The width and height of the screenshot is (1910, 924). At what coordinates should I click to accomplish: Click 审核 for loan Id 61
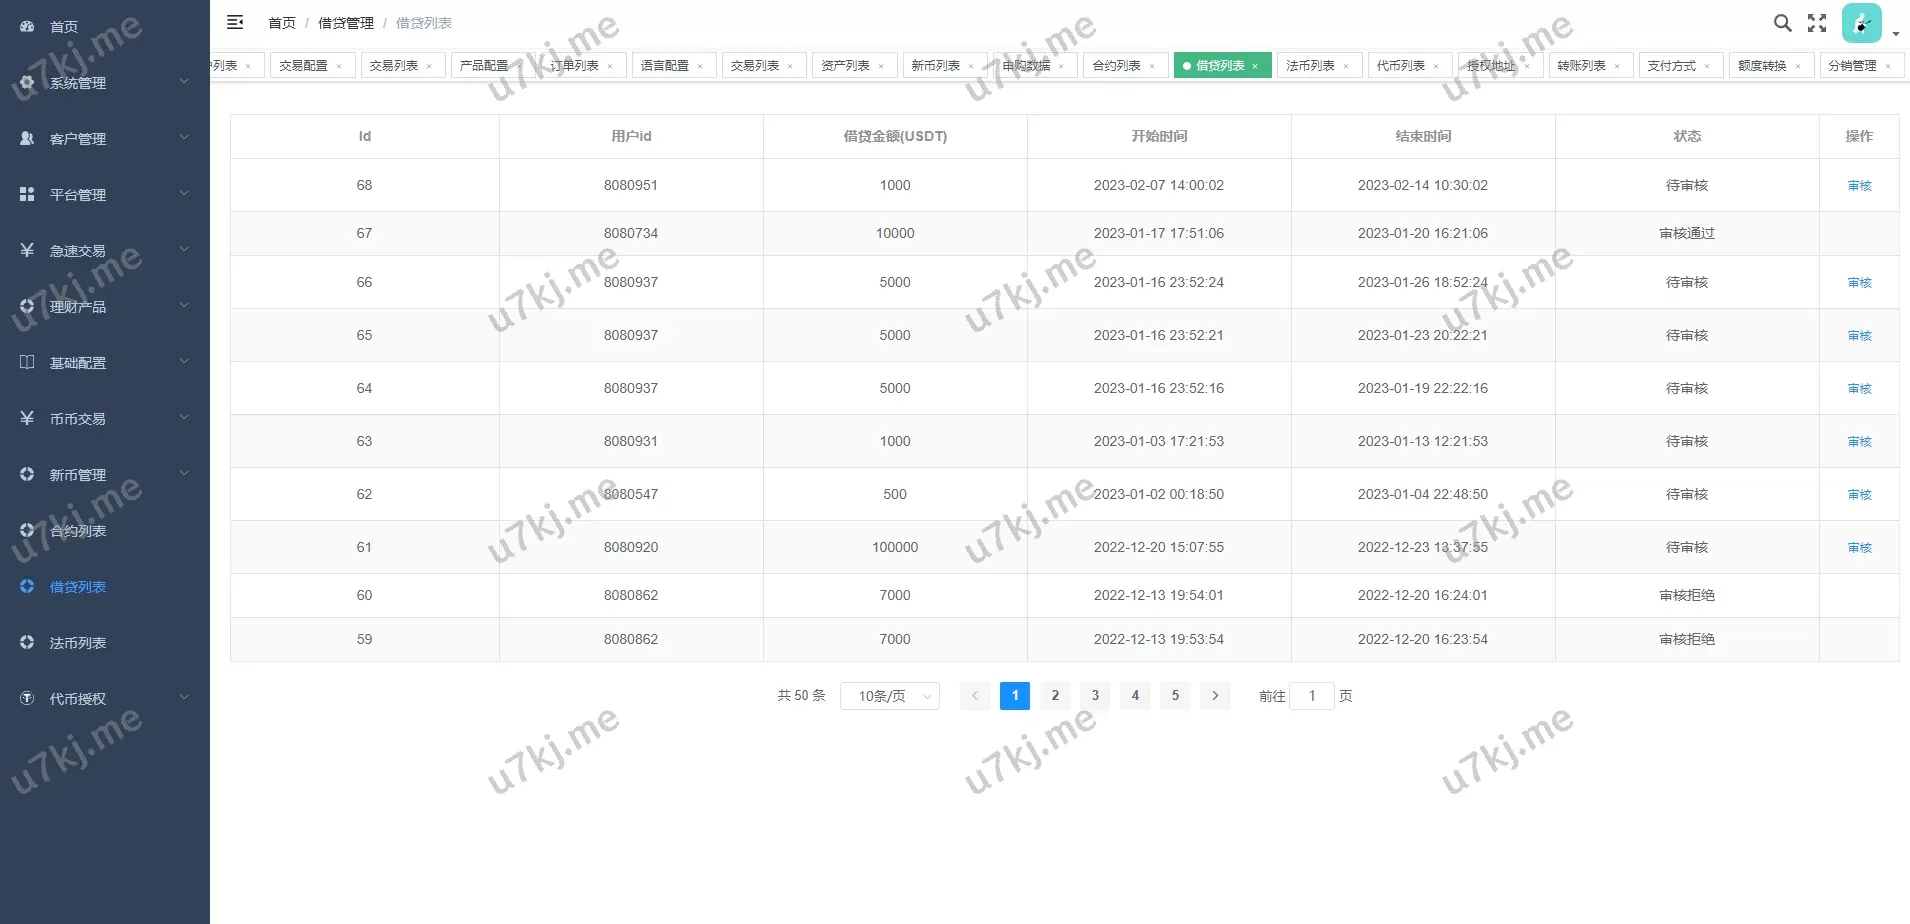[1859, 548]
